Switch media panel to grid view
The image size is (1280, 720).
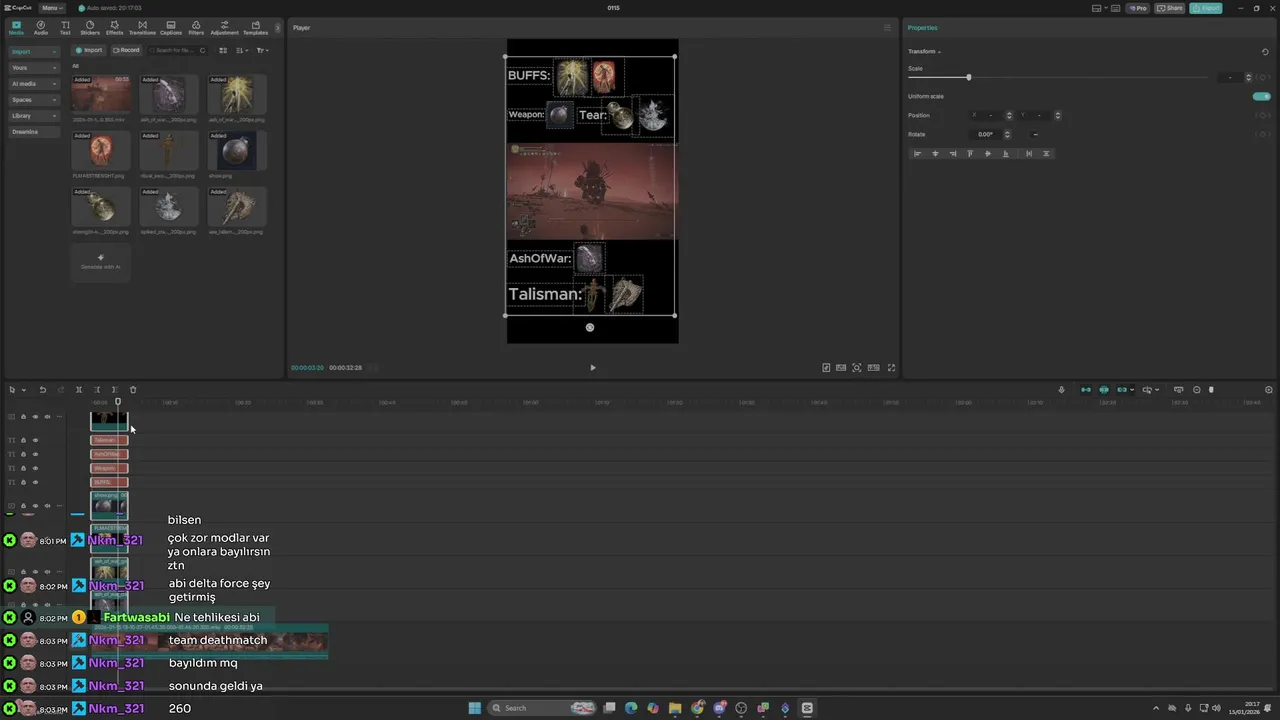(223, 50)
